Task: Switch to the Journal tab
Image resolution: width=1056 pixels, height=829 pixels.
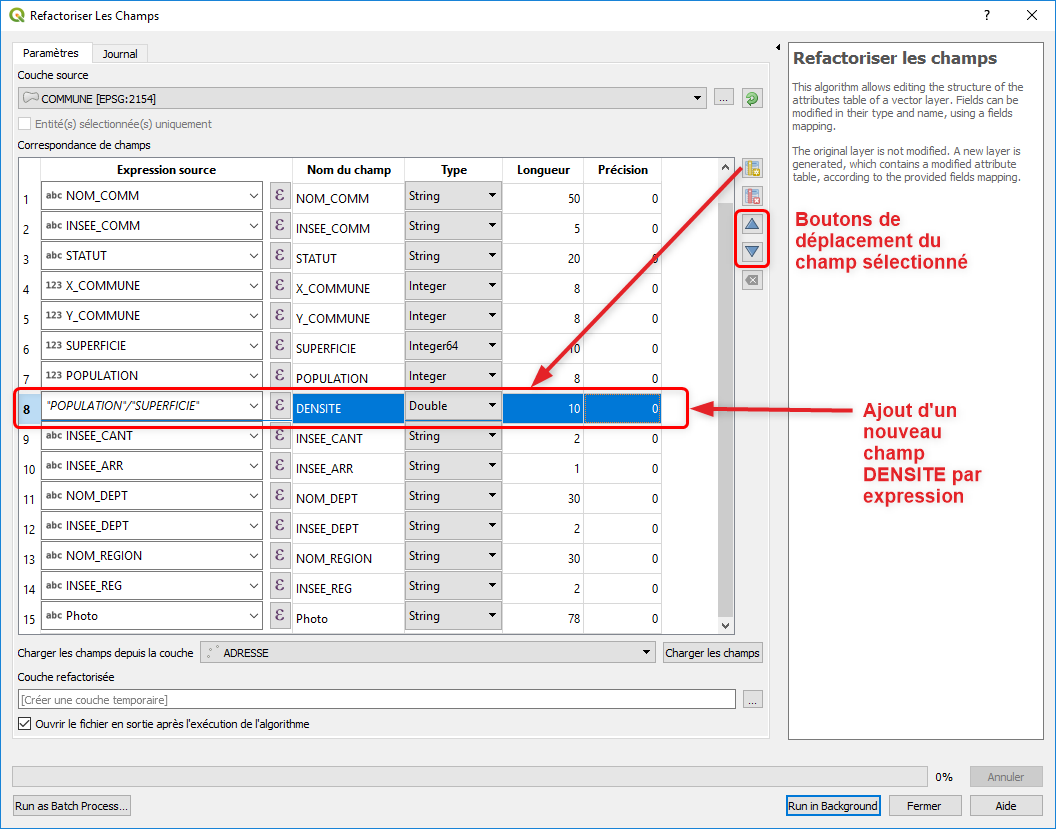Action: click(120, 54)
